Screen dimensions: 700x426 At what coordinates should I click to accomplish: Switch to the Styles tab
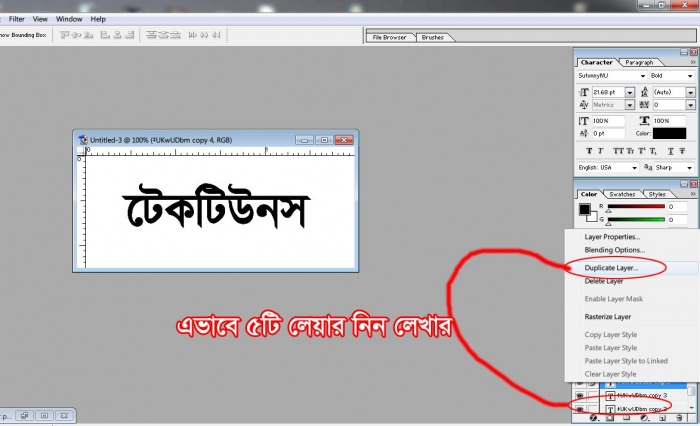pyautogui.click(x=657, y=194)
